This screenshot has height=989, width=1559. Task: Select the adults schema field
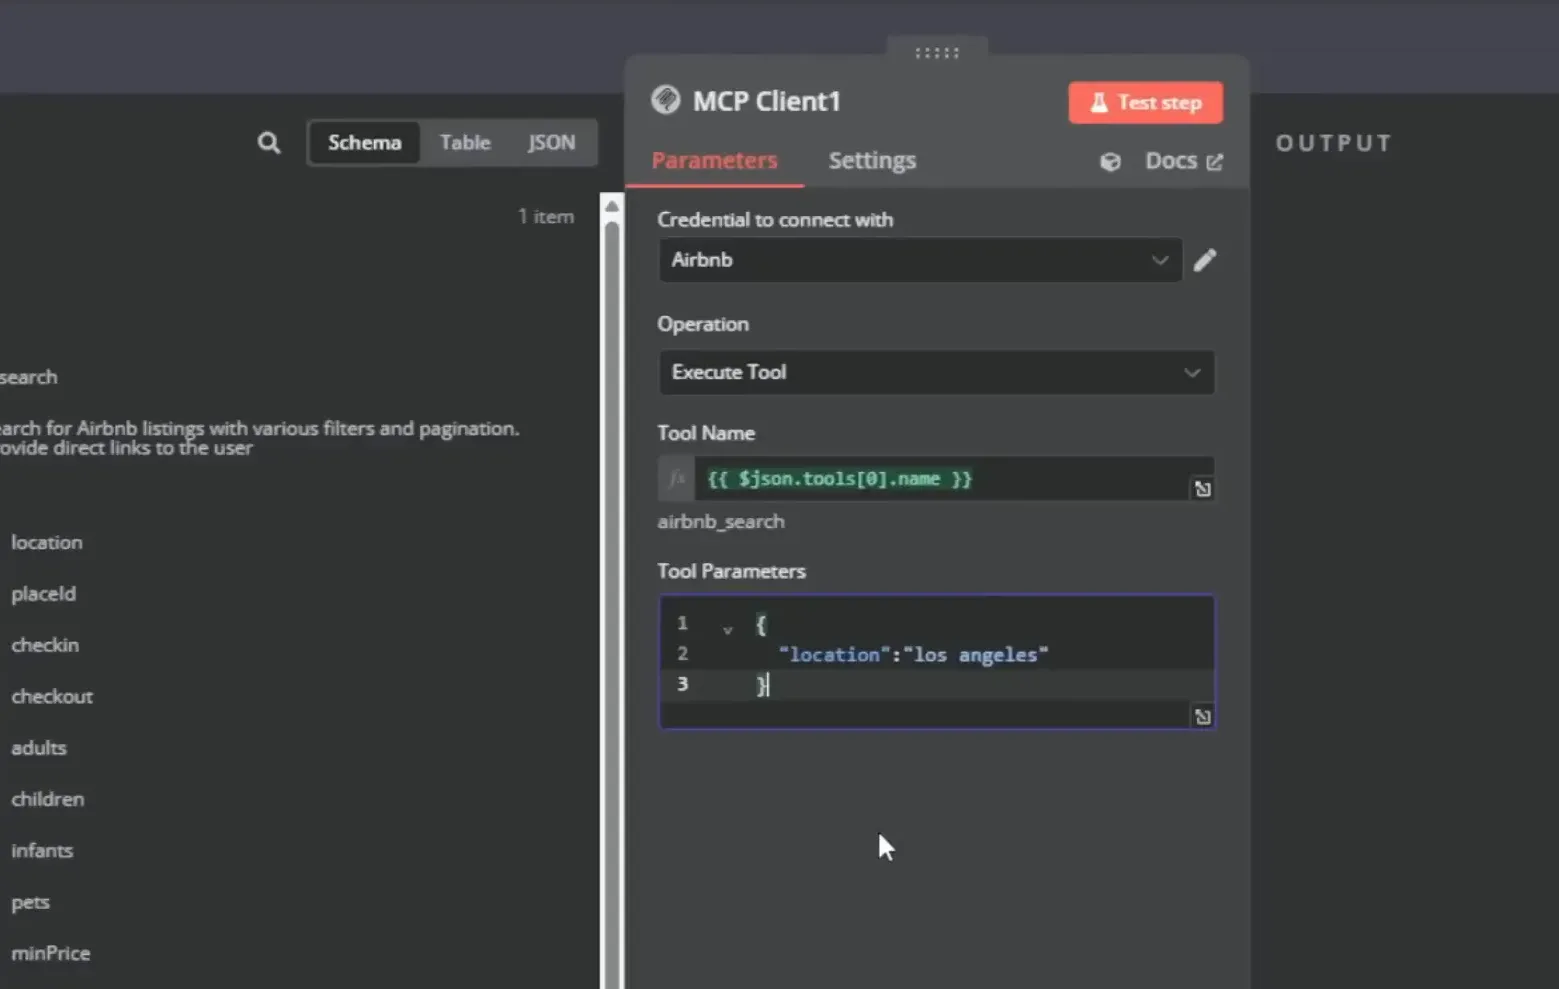(39, 748)
